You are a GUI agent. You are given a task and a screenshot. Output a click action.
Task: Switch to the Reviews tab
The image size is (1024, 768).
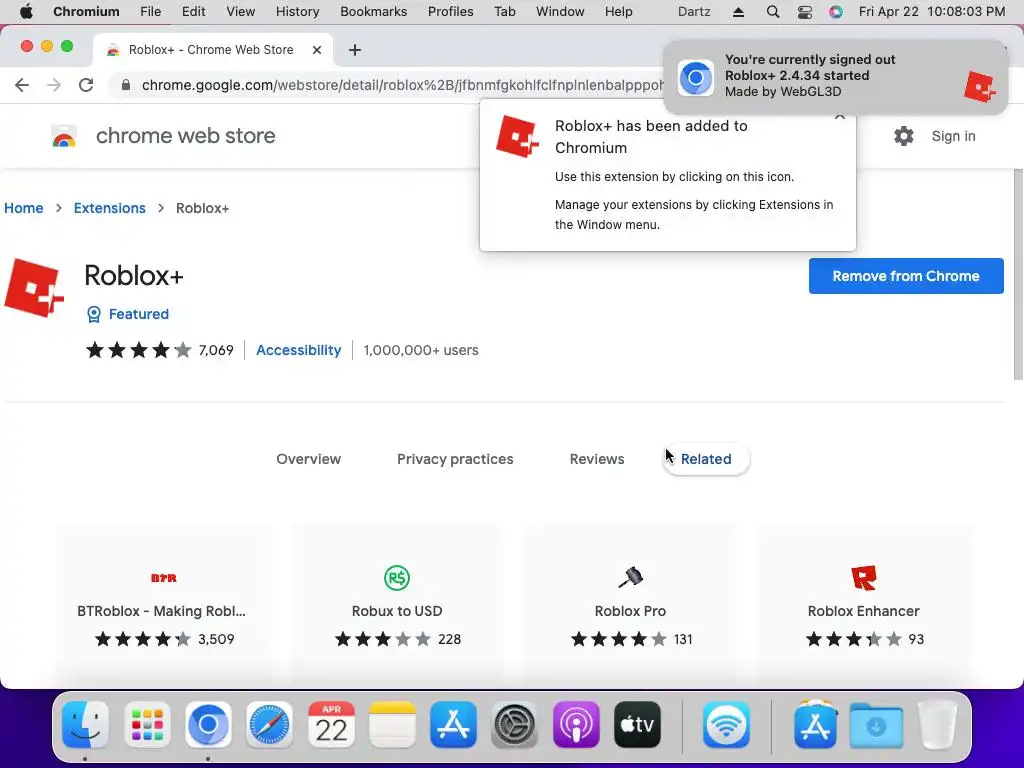[597, 459]
